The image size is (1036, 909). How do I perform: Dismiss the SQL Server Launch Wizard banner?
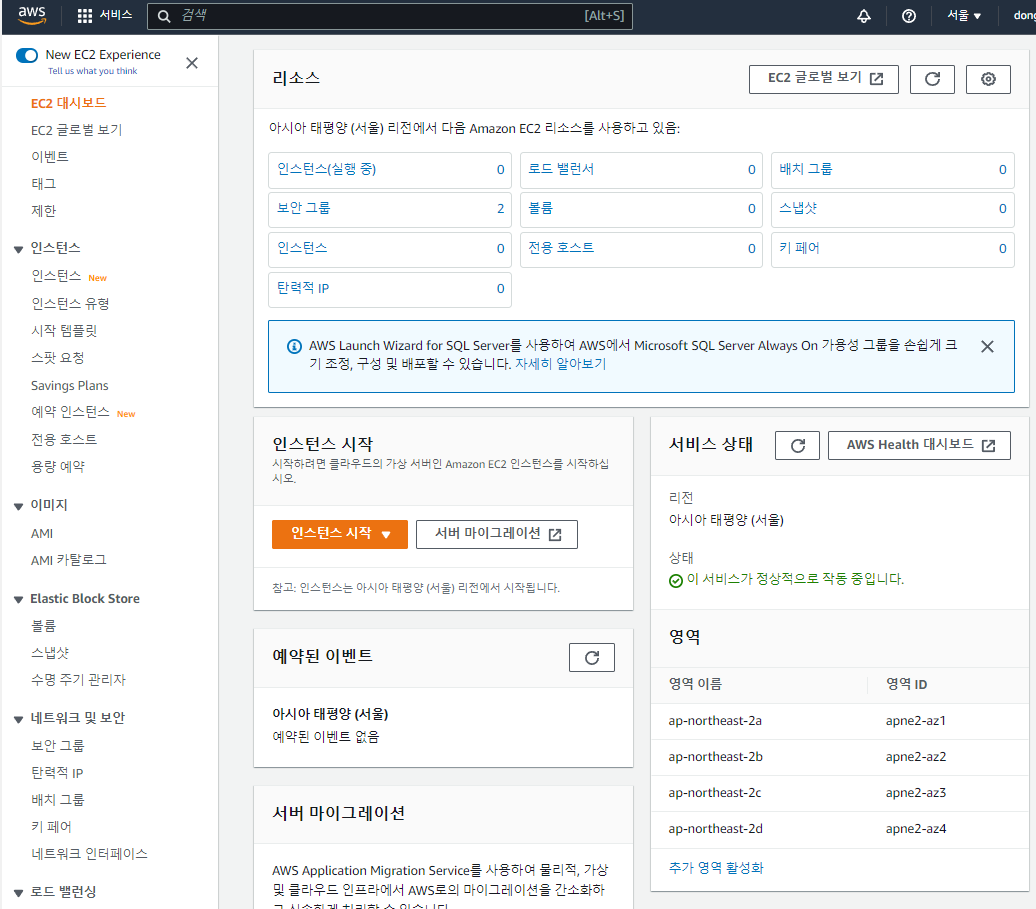click(987, 346)
